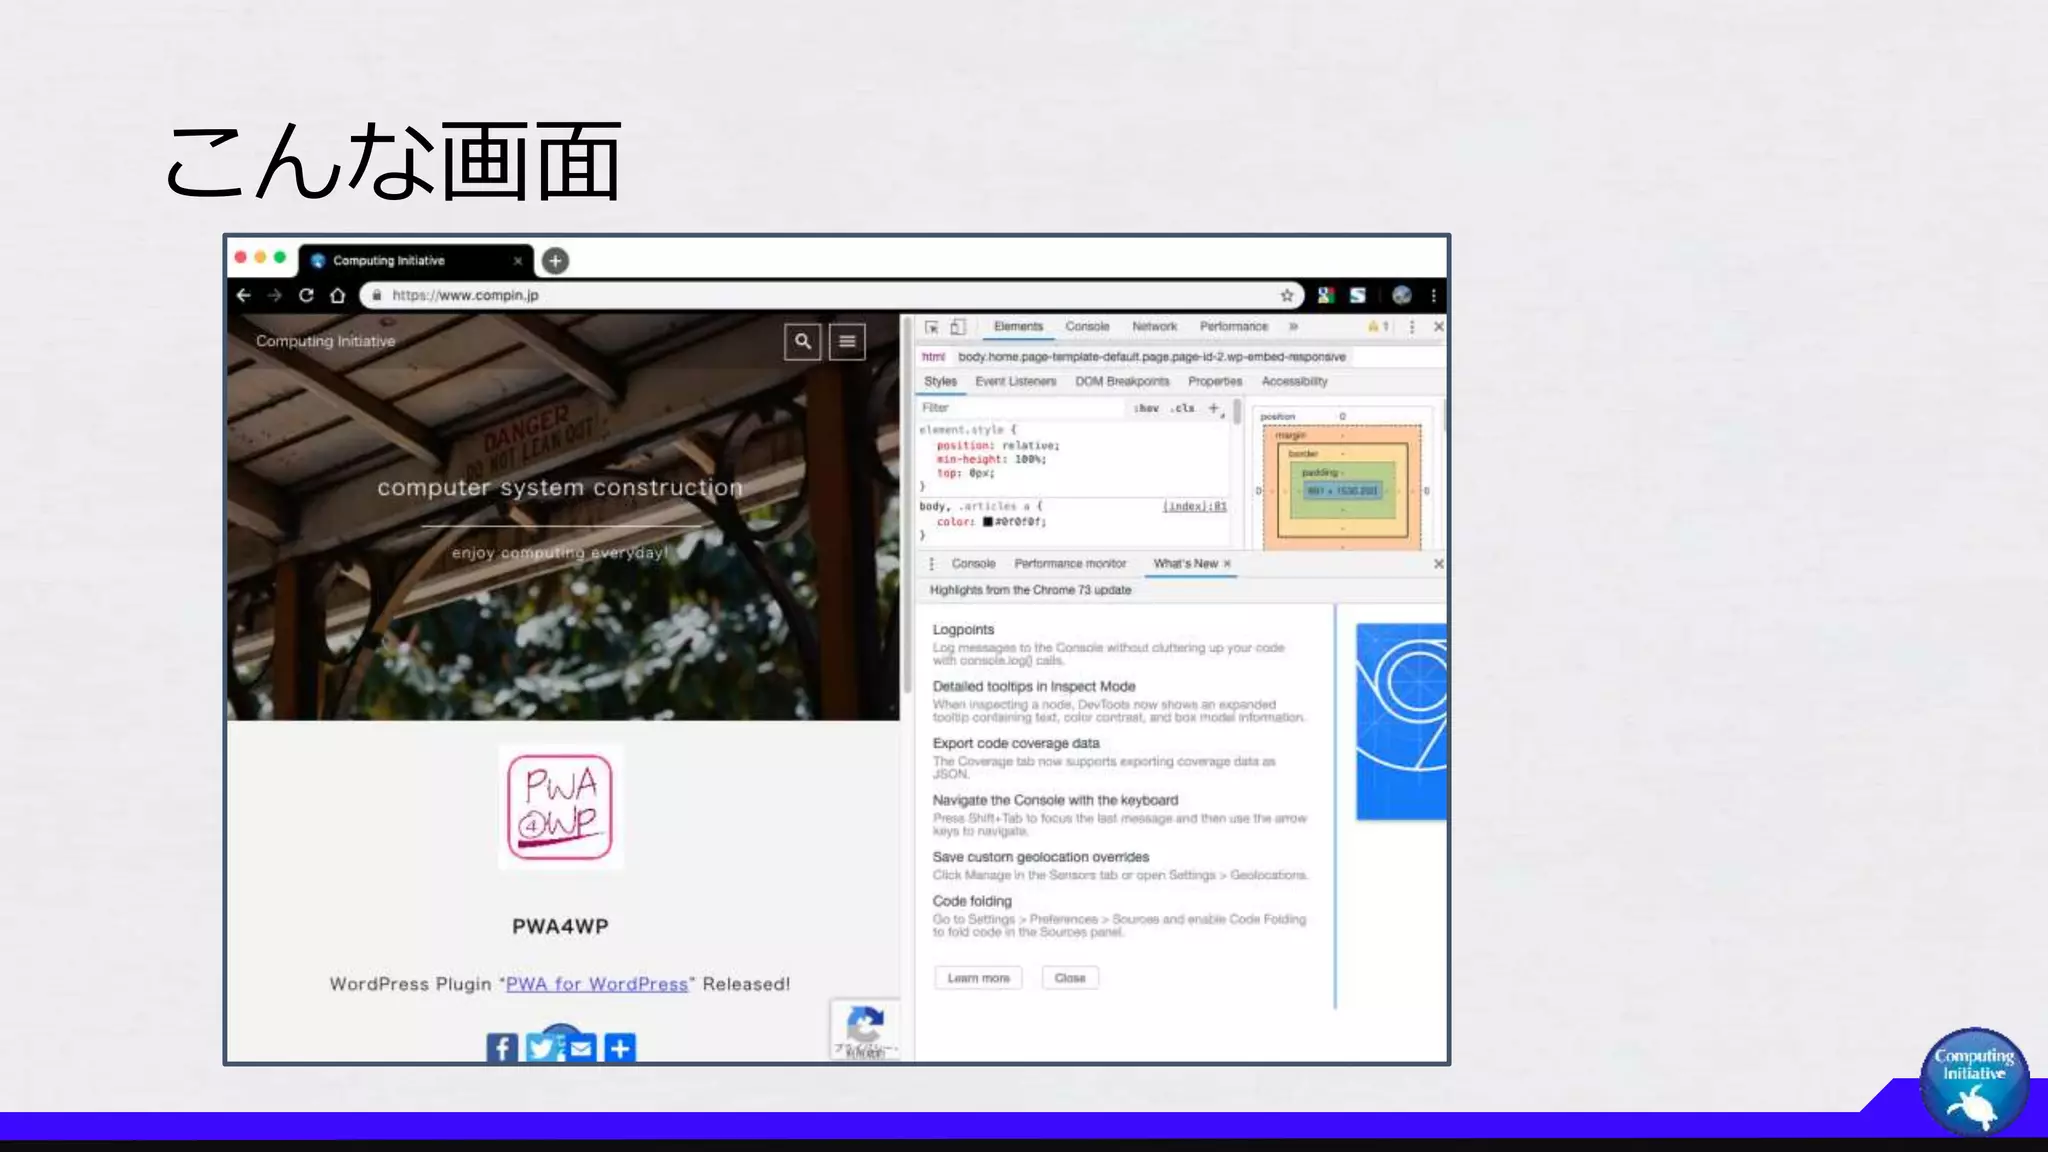
Task: Click the #0f0f0f color swatch
Action: coord(988,522)
